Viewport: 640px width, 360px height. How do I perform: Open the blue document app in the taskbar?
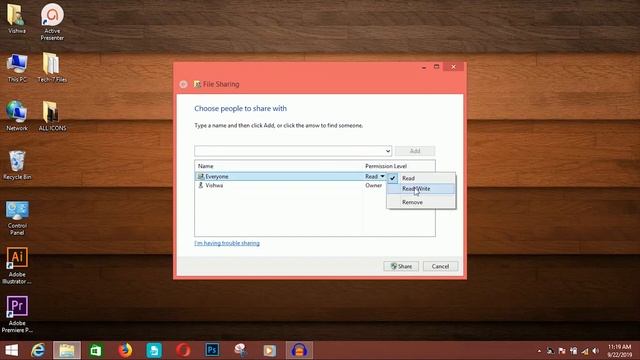[154, 350]
